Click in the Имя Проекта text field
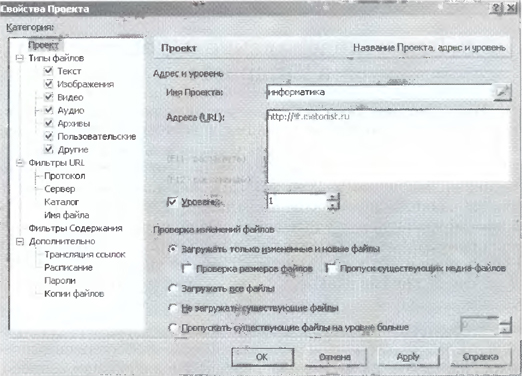The width and height of the screenshot is (522, 376). point(380,92)
